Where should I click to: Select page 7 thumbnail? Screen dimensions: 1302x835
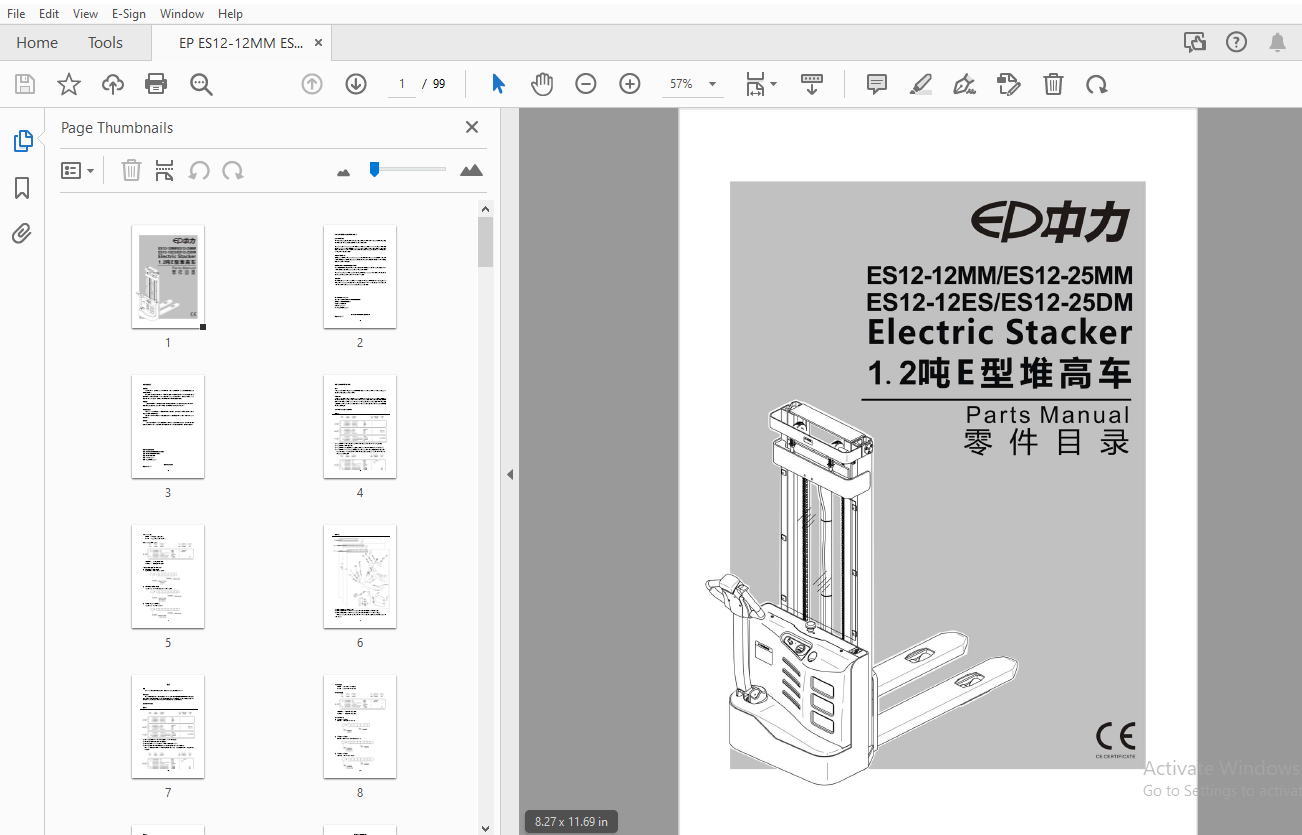coord(168,727)
